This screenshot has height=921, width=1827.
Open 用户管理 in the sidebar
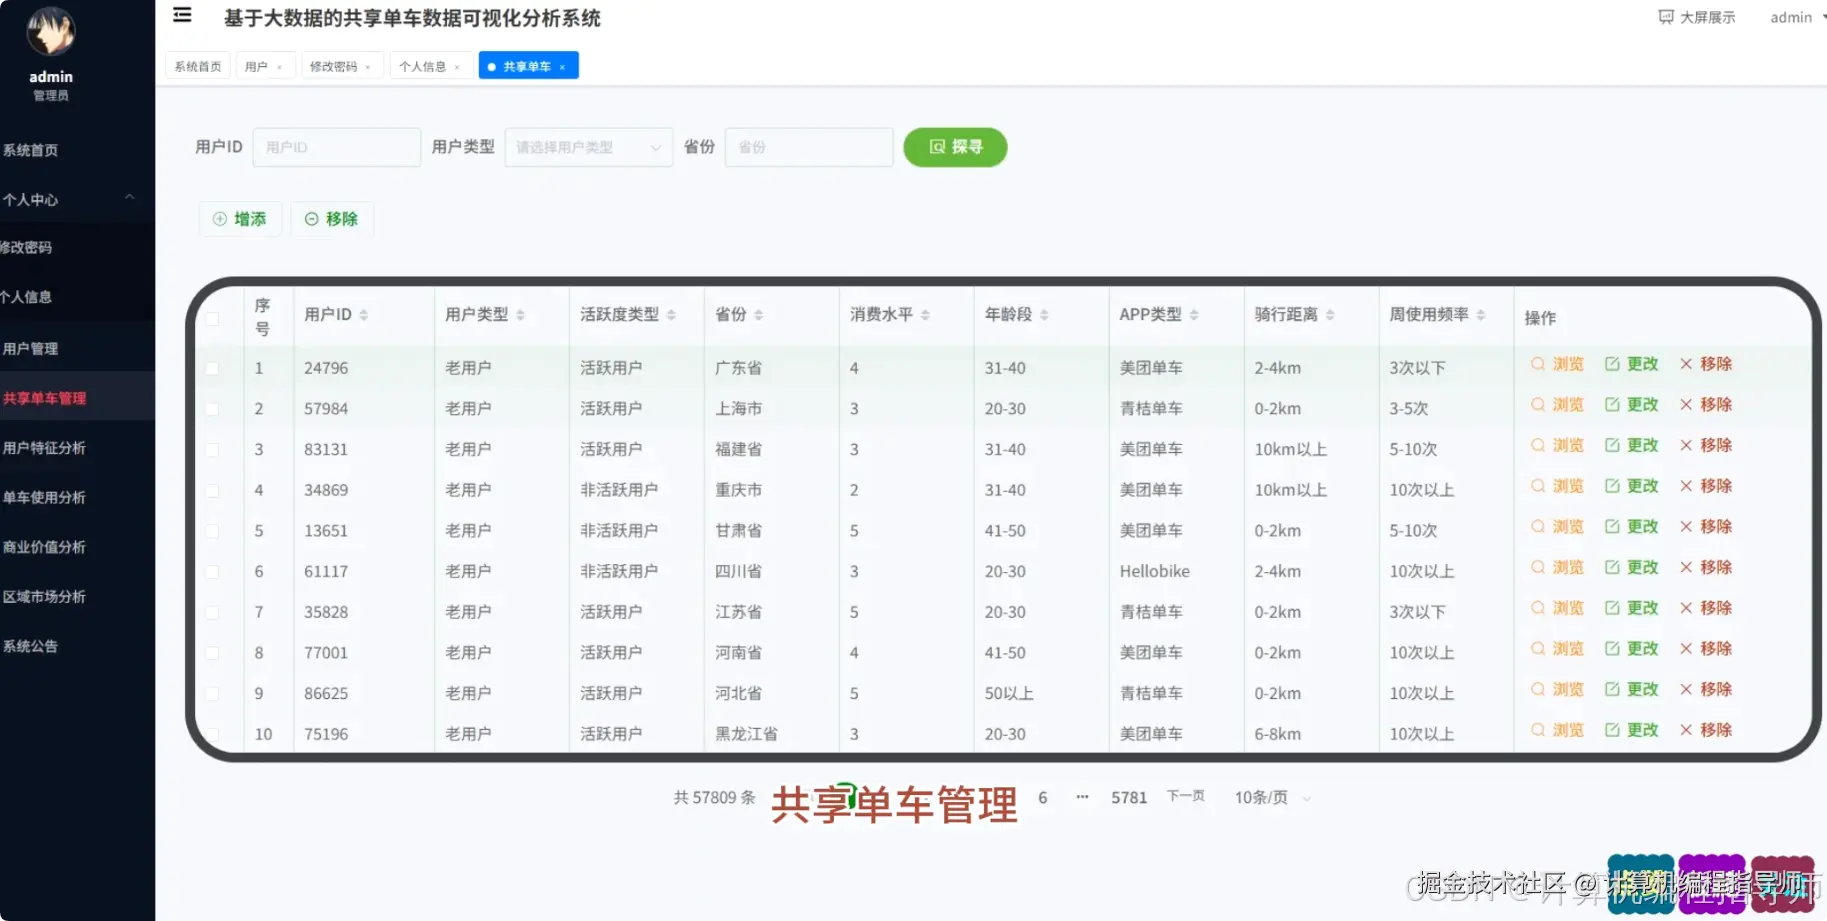tap(77, 348)
